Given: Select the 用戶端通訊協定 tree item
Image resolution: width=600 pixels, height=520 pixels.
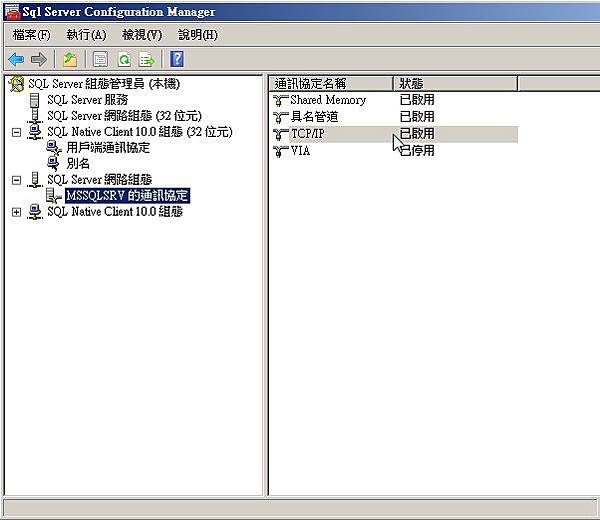Looking at the screenshot, I should pos(108,148).
